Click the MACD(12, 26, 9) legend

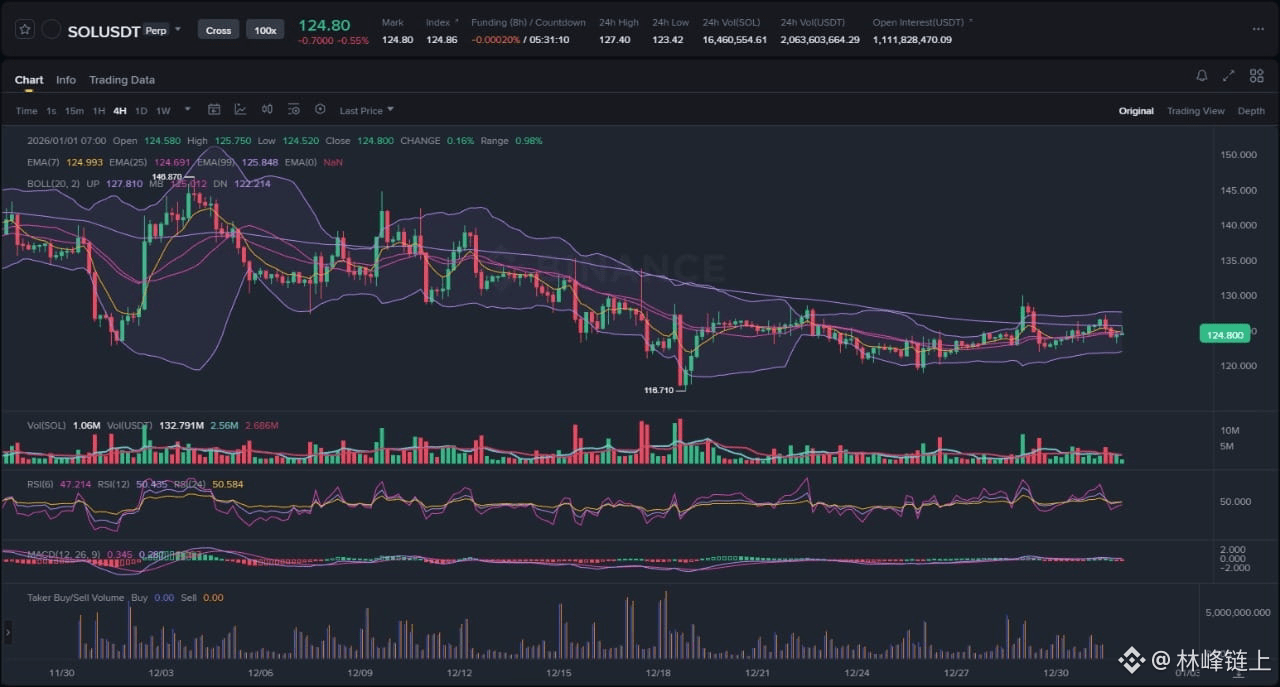point(64,554)
